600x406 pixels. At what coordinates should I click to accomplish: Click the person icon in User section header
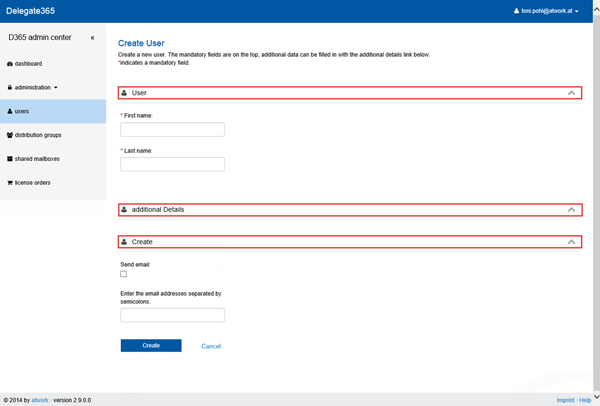(124, 92)
